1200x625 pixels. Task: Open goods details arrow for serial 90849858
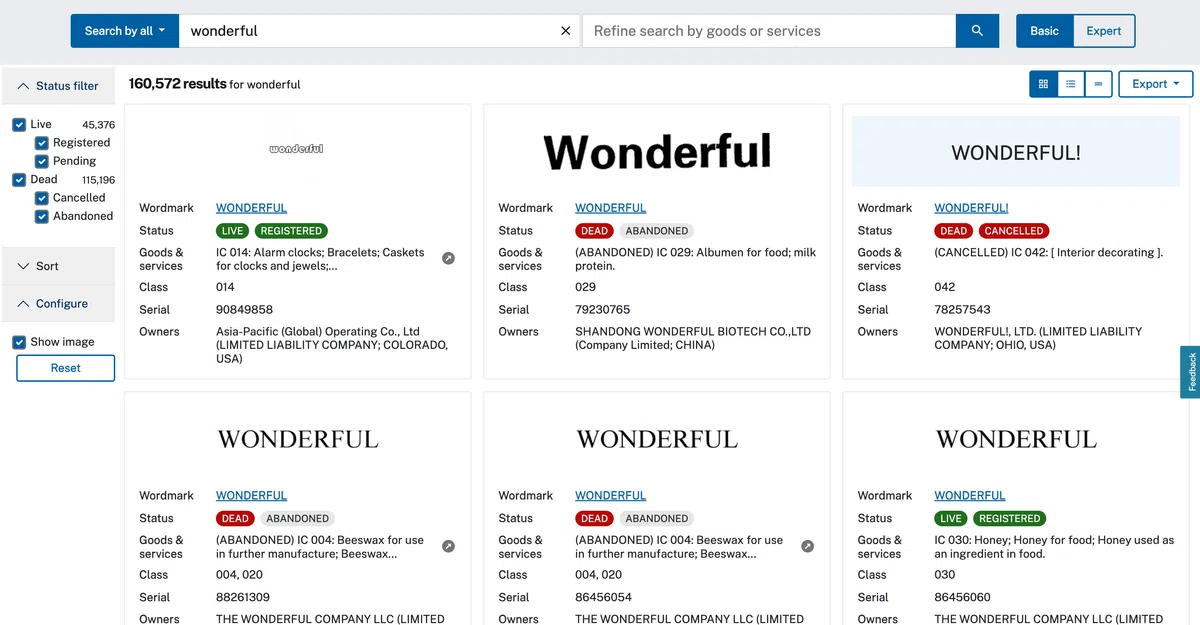click(449, 258)
